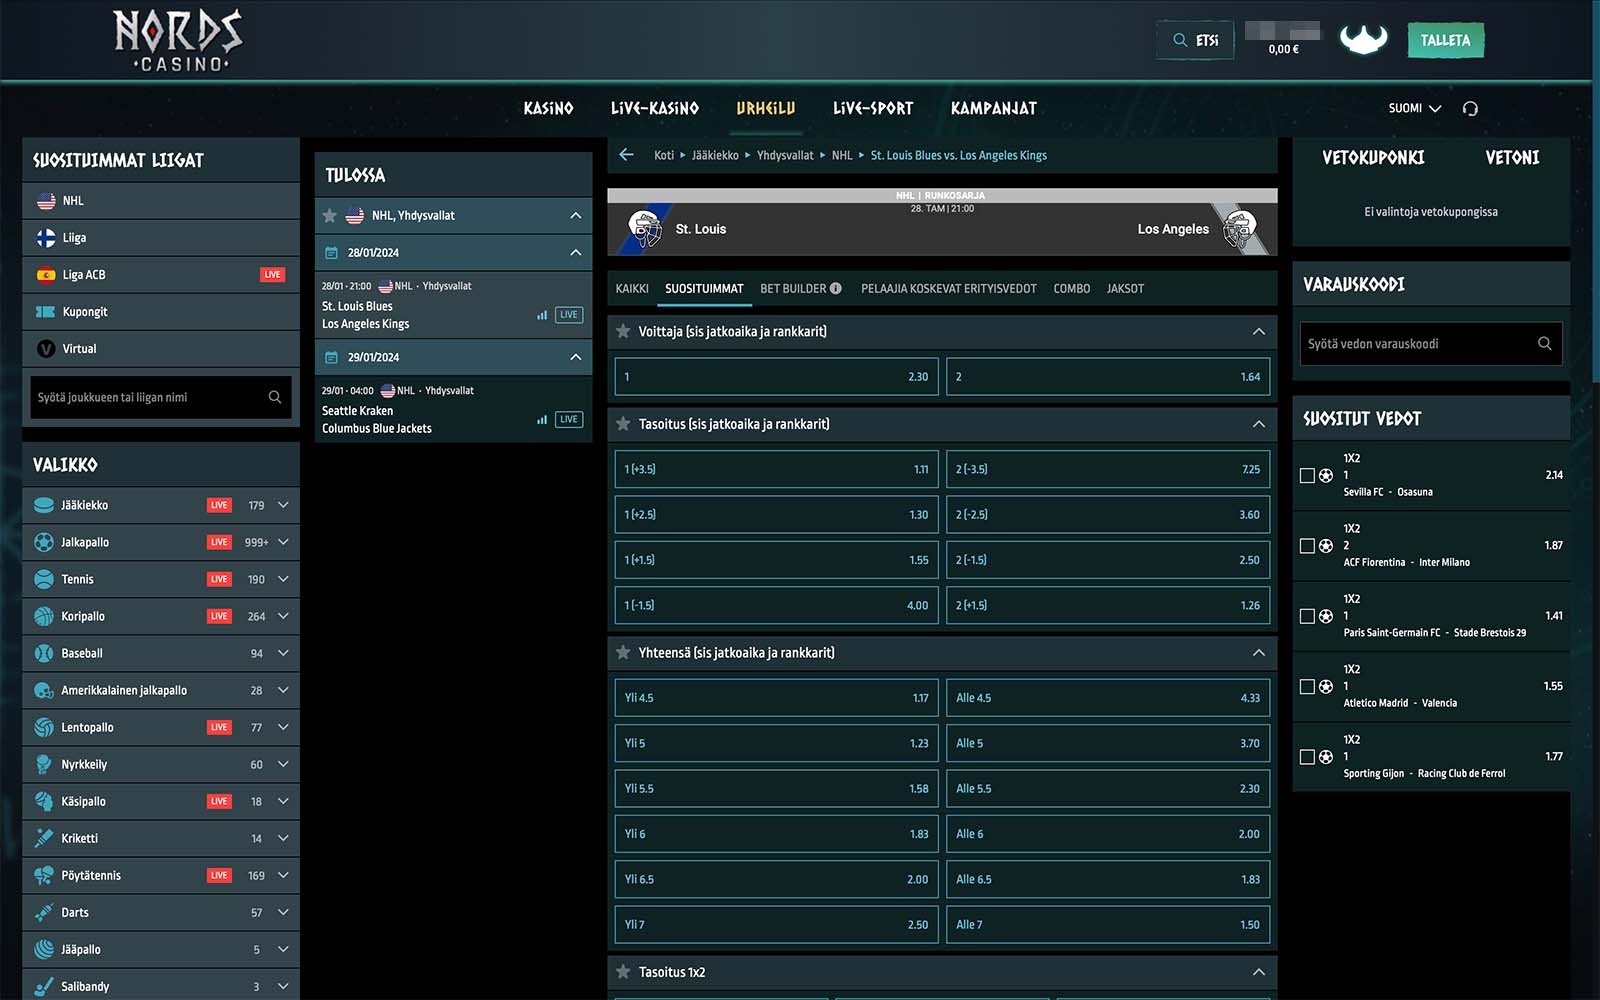Switch to the Combo tab
This screenshot has height=1000, width=1600.
pos(1072,289)
